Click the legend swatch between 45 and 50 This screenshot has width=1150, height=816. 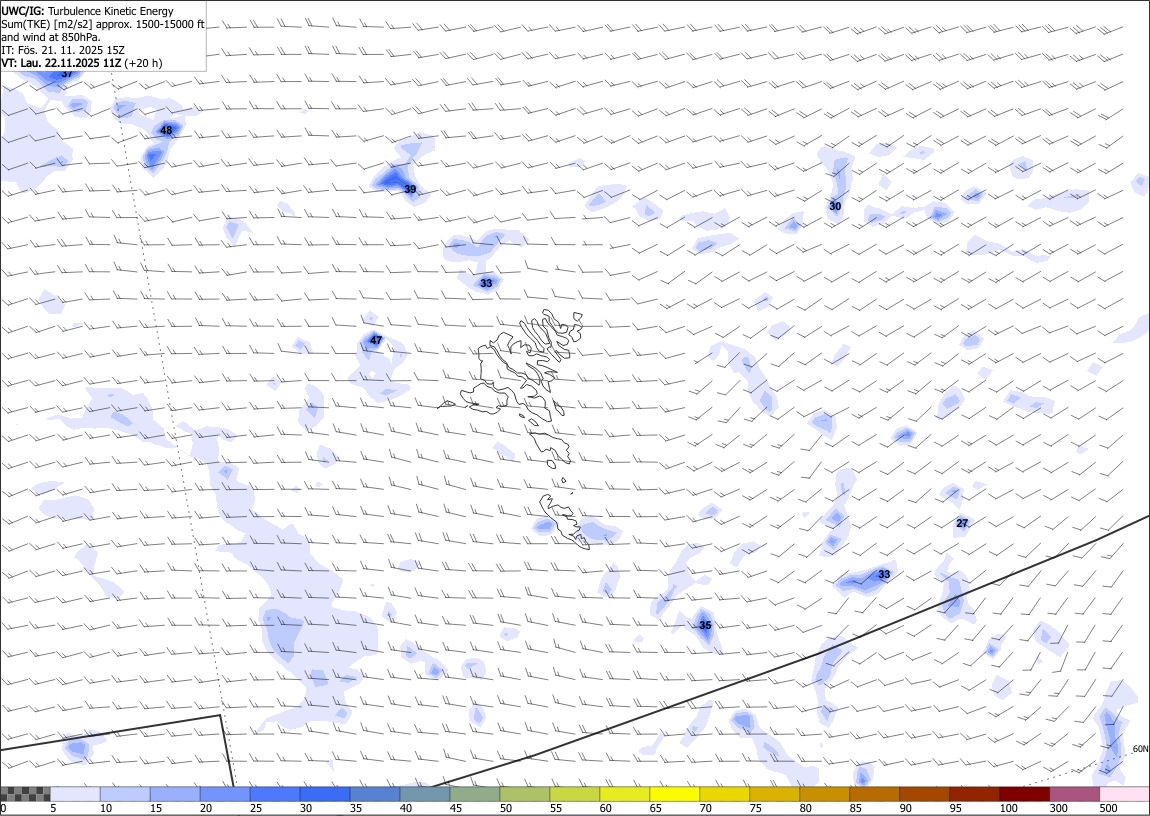tap(475, 793)
